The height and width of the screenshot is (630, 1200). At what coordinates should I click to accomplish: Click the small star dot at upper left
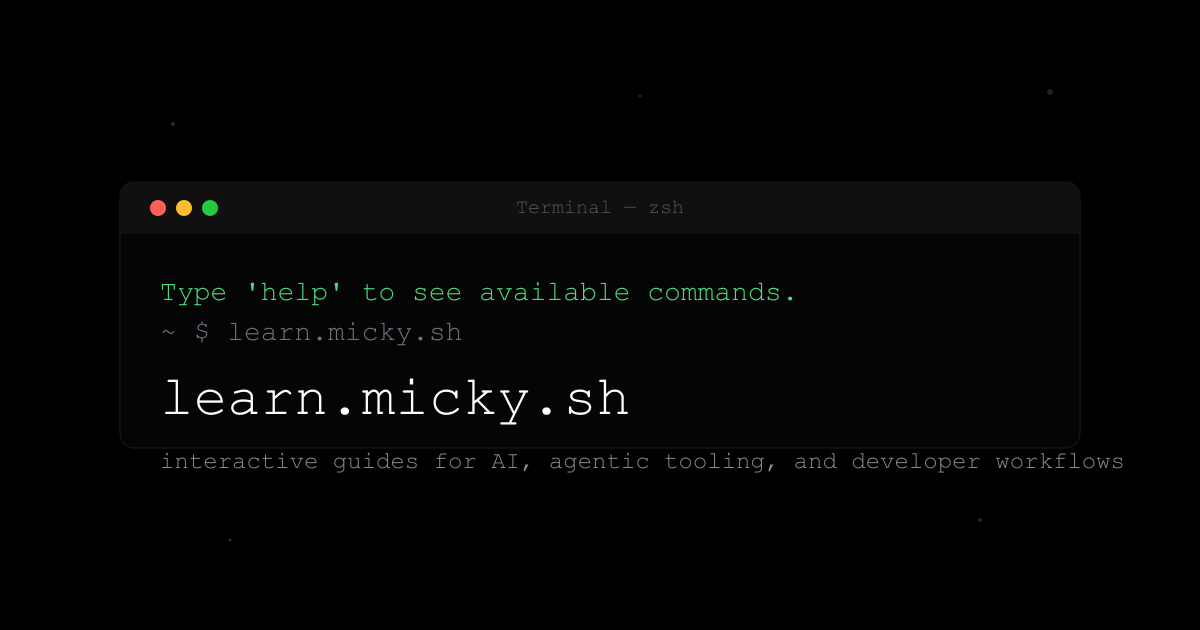point(173,124)
